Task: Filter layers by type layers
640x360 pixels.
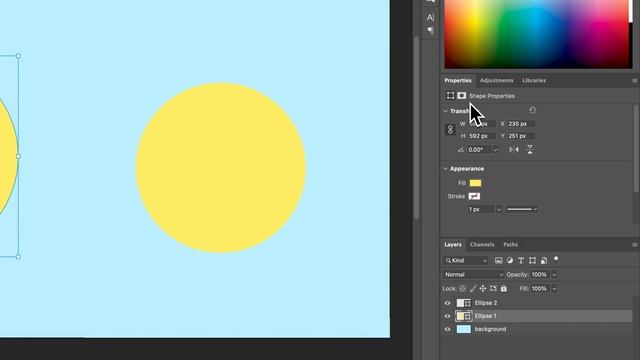Action: pos(521,260)
